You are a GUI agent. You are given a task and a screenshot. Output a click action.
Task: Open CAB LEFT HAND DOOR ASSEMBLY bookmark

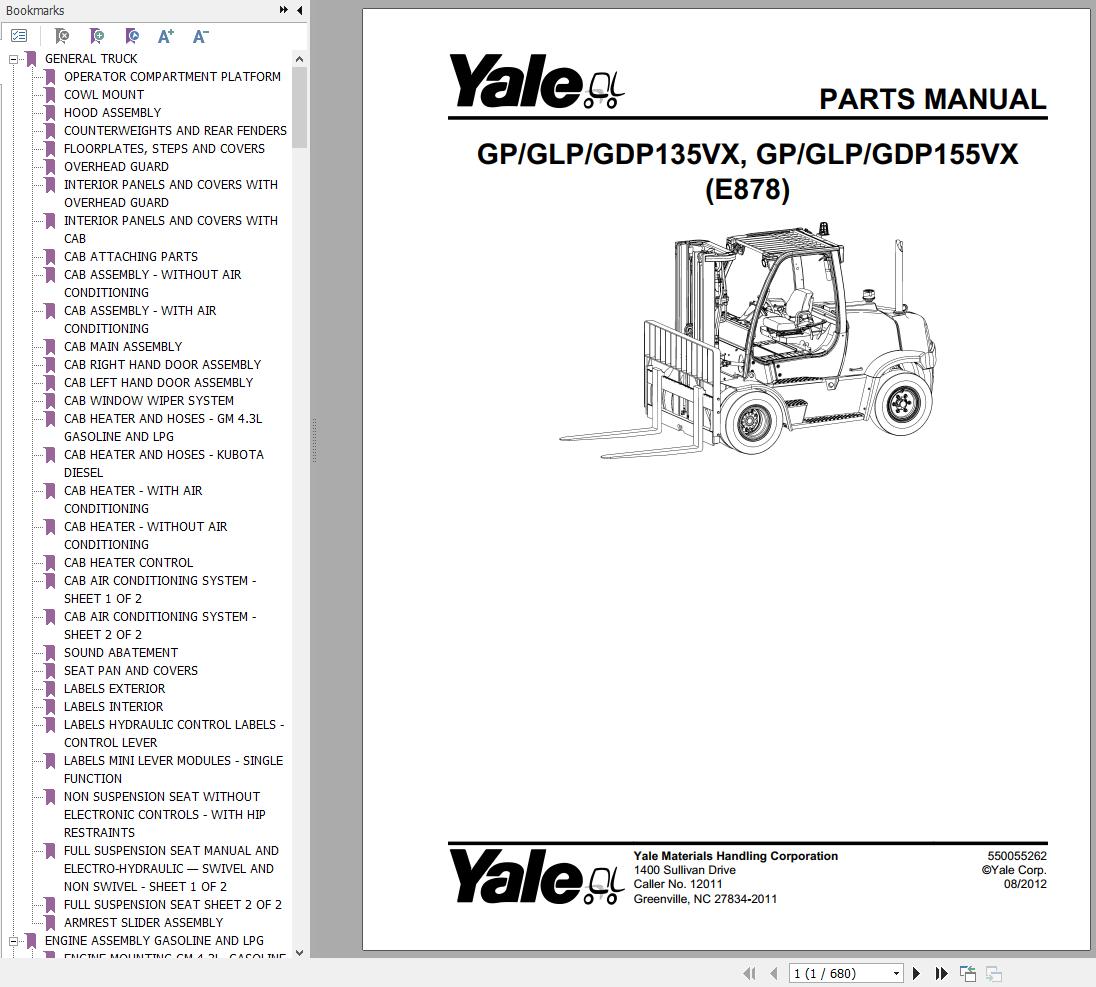click(158, 382)
